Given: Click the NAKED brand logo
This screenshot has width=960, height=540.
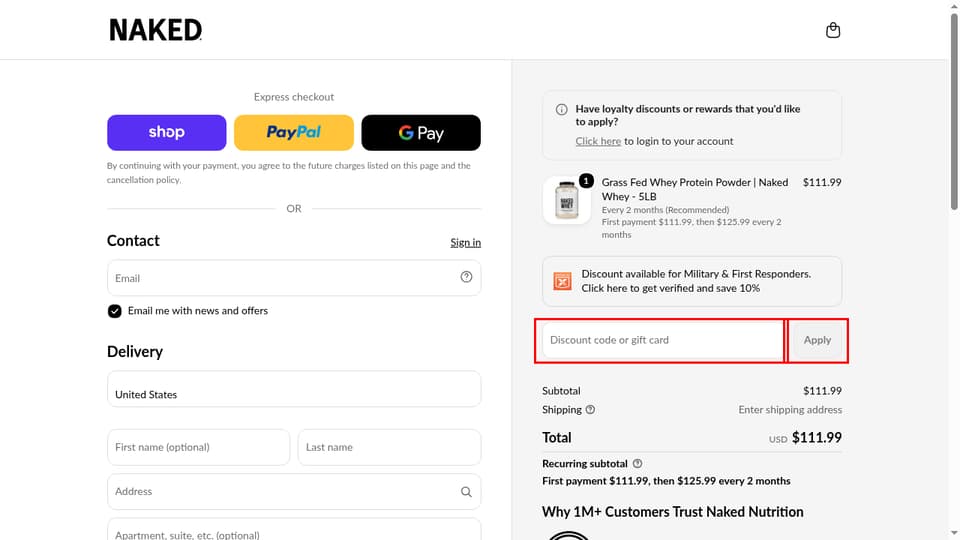Looking at the screenshot, I should tap(156, 30).
